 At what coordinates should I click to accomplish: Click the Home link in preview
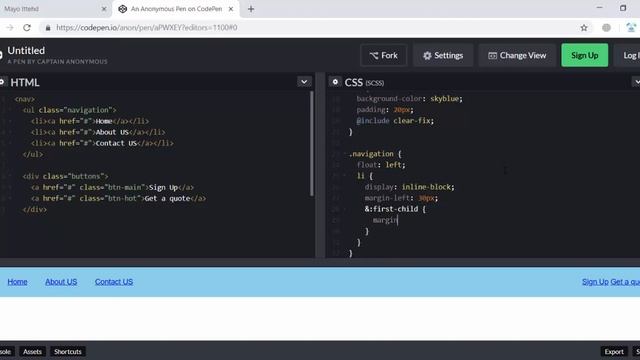tap(18, 282)
